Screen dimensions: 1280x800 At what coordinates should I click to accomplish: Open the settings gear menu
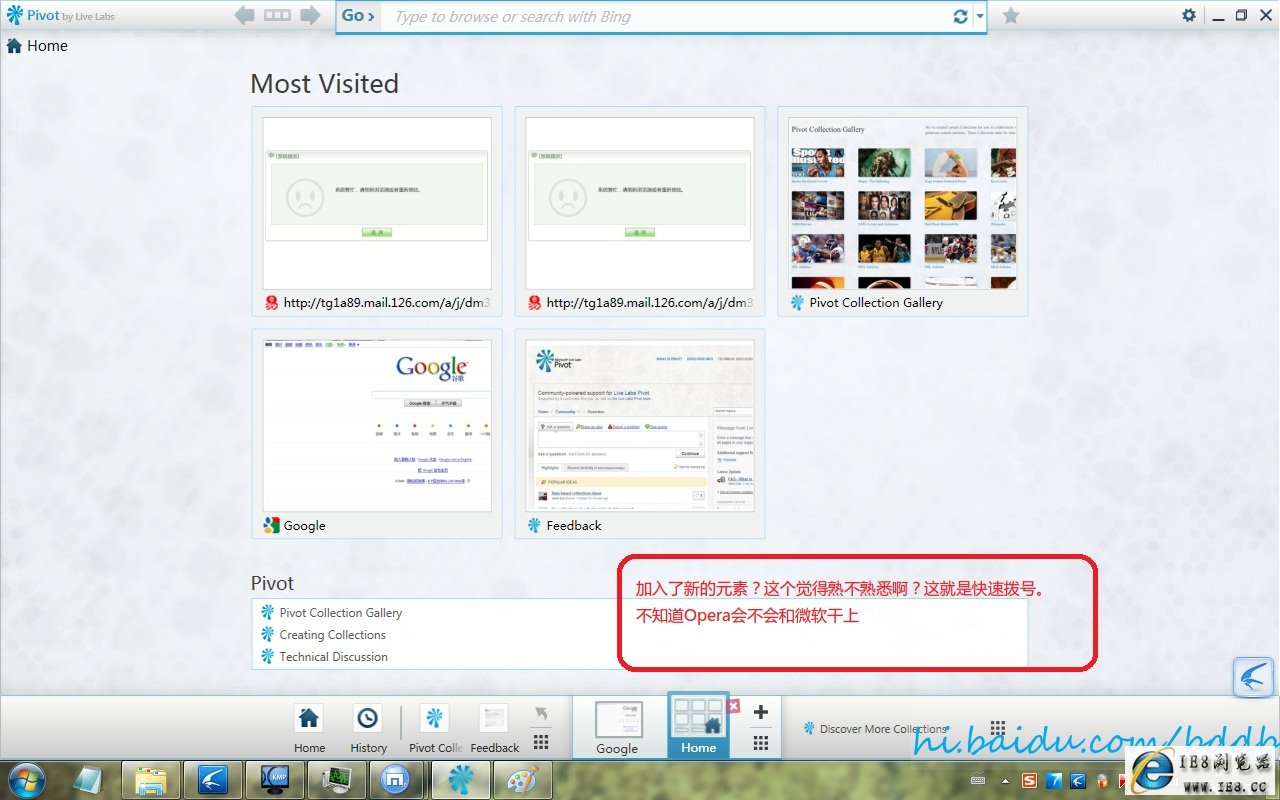(x=1189, y=15)
